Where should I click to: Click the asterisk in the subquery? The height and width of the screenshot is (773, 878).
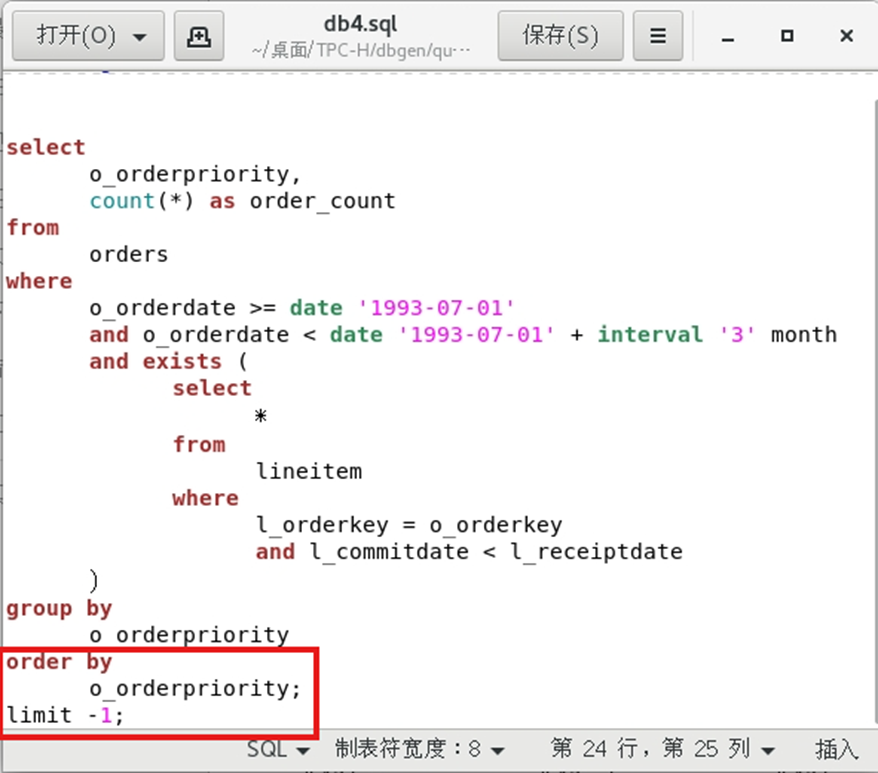coord(260,416)
